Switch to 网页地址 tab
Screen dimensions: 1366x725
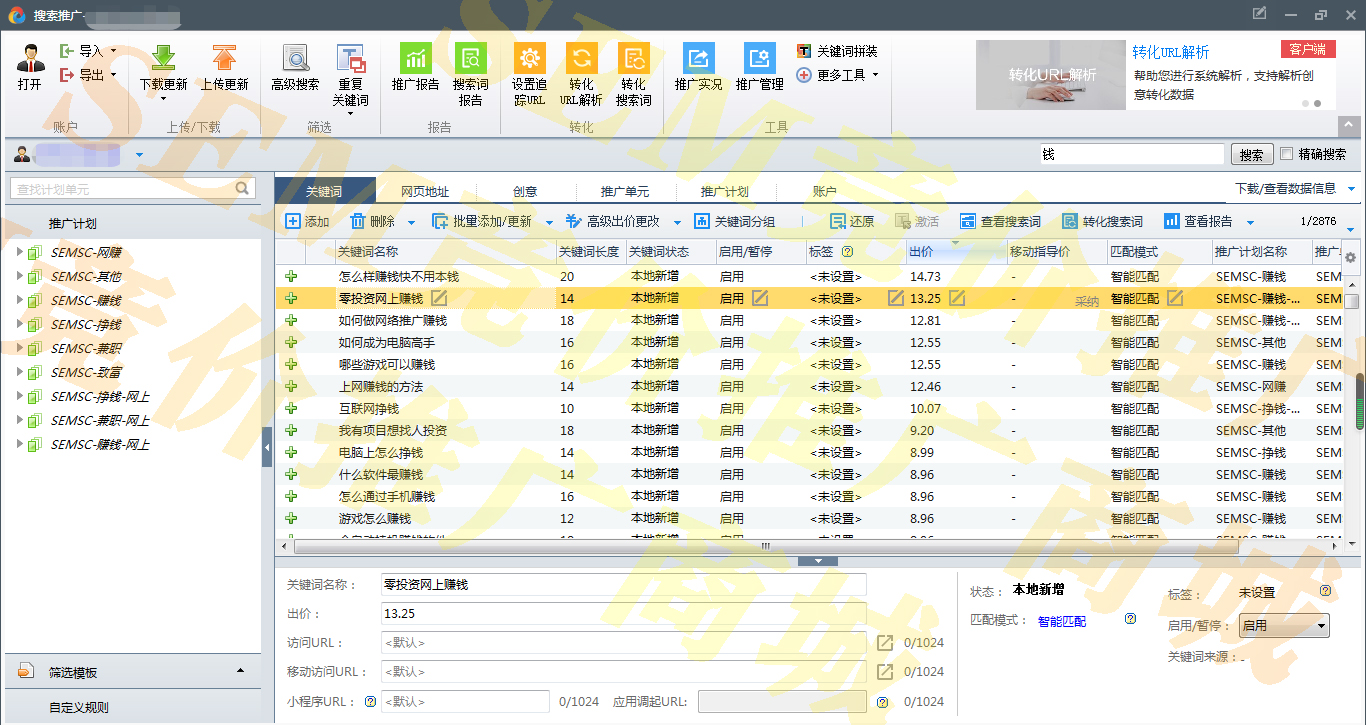click(425, 192)
